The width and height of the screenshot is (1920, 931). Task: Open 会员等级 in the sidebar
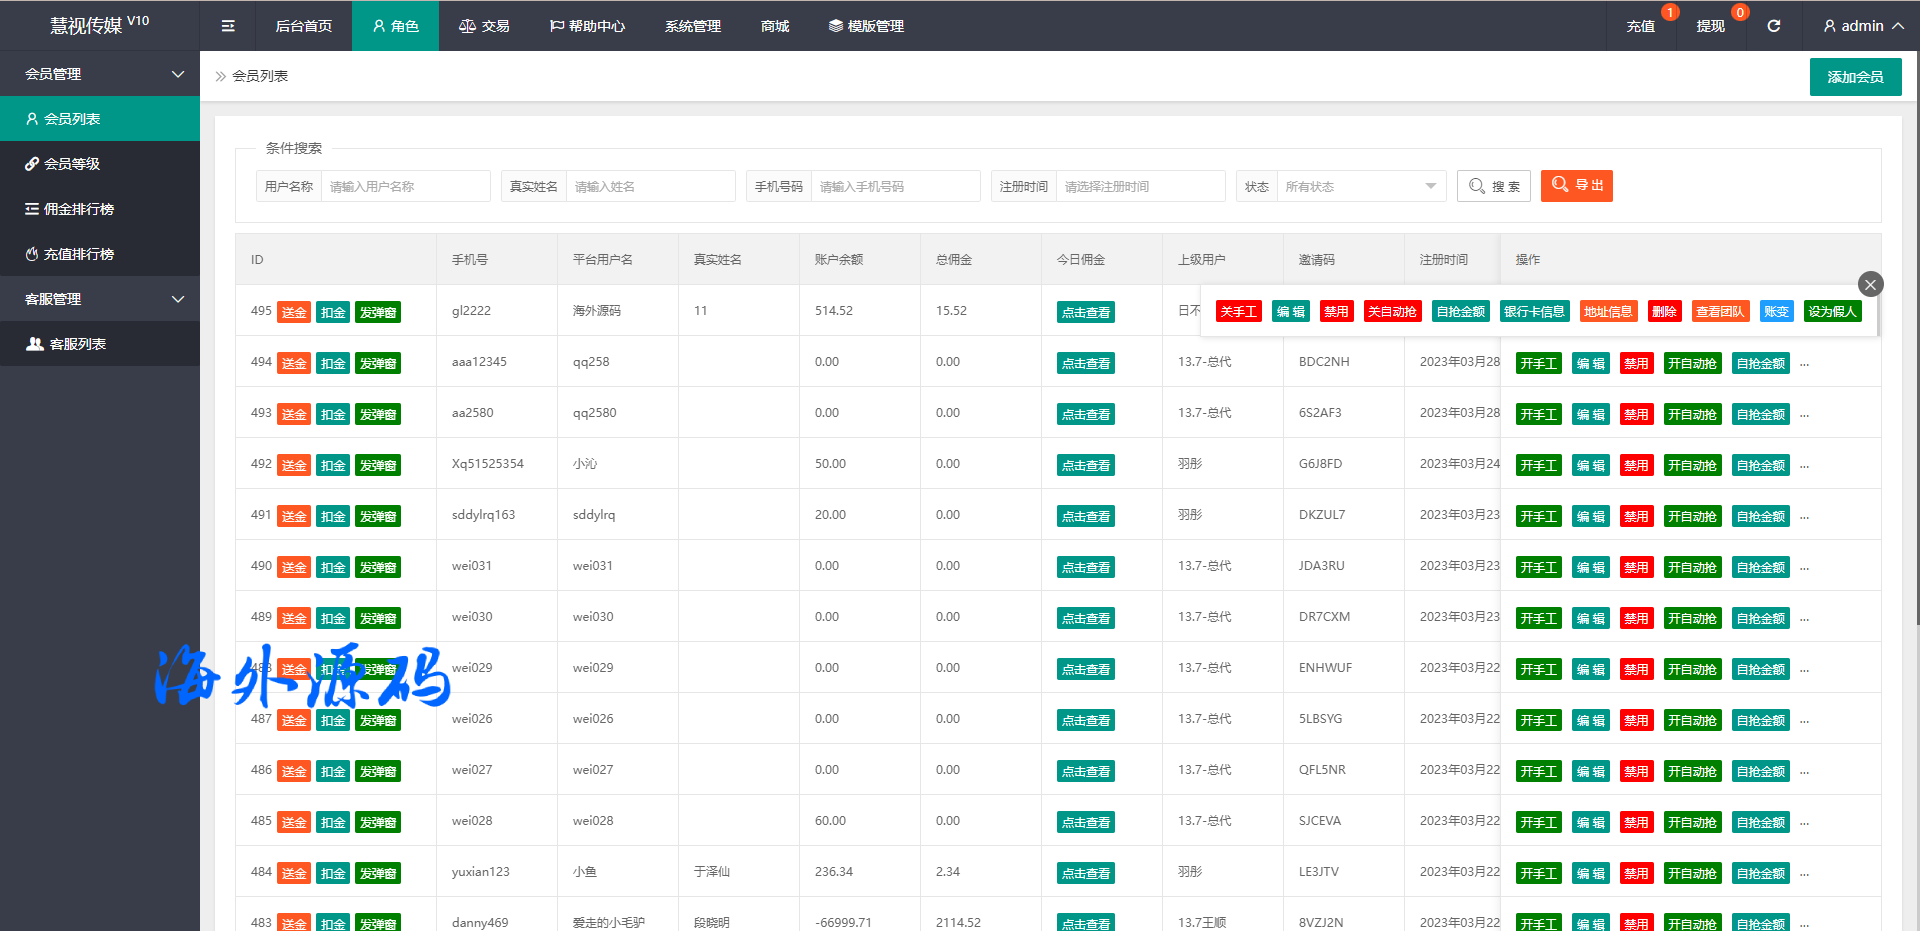point(72,164)
